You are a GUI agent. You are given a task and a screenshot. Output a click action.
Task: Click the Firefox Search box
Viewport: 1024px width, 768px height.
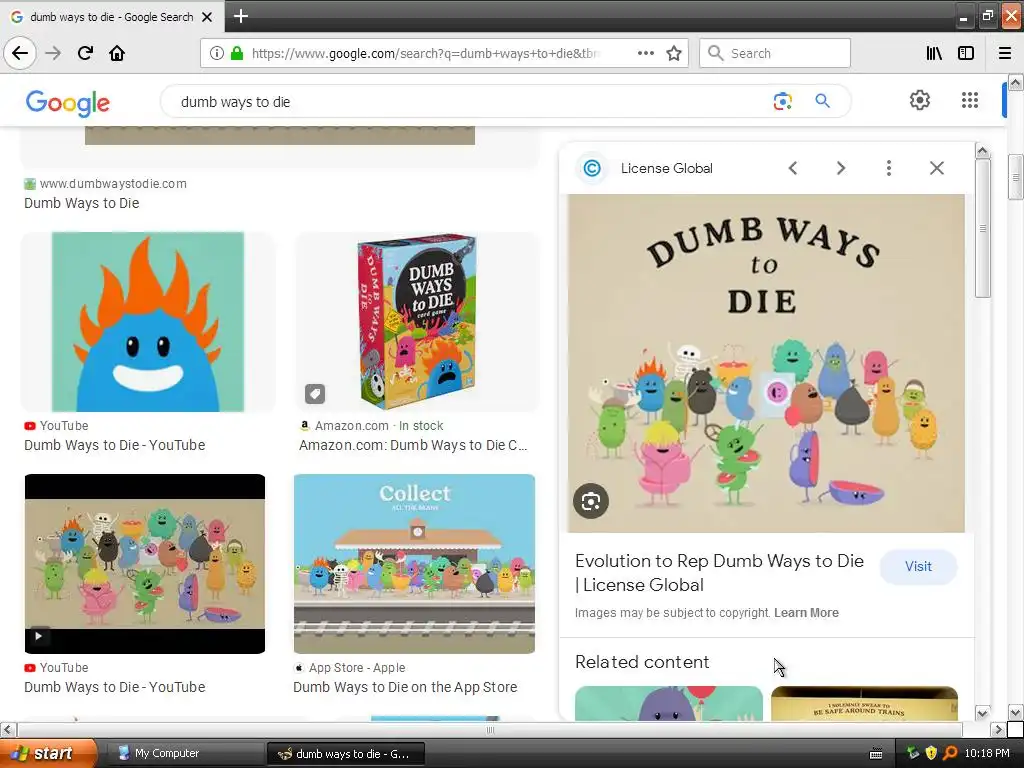[775, 53]
